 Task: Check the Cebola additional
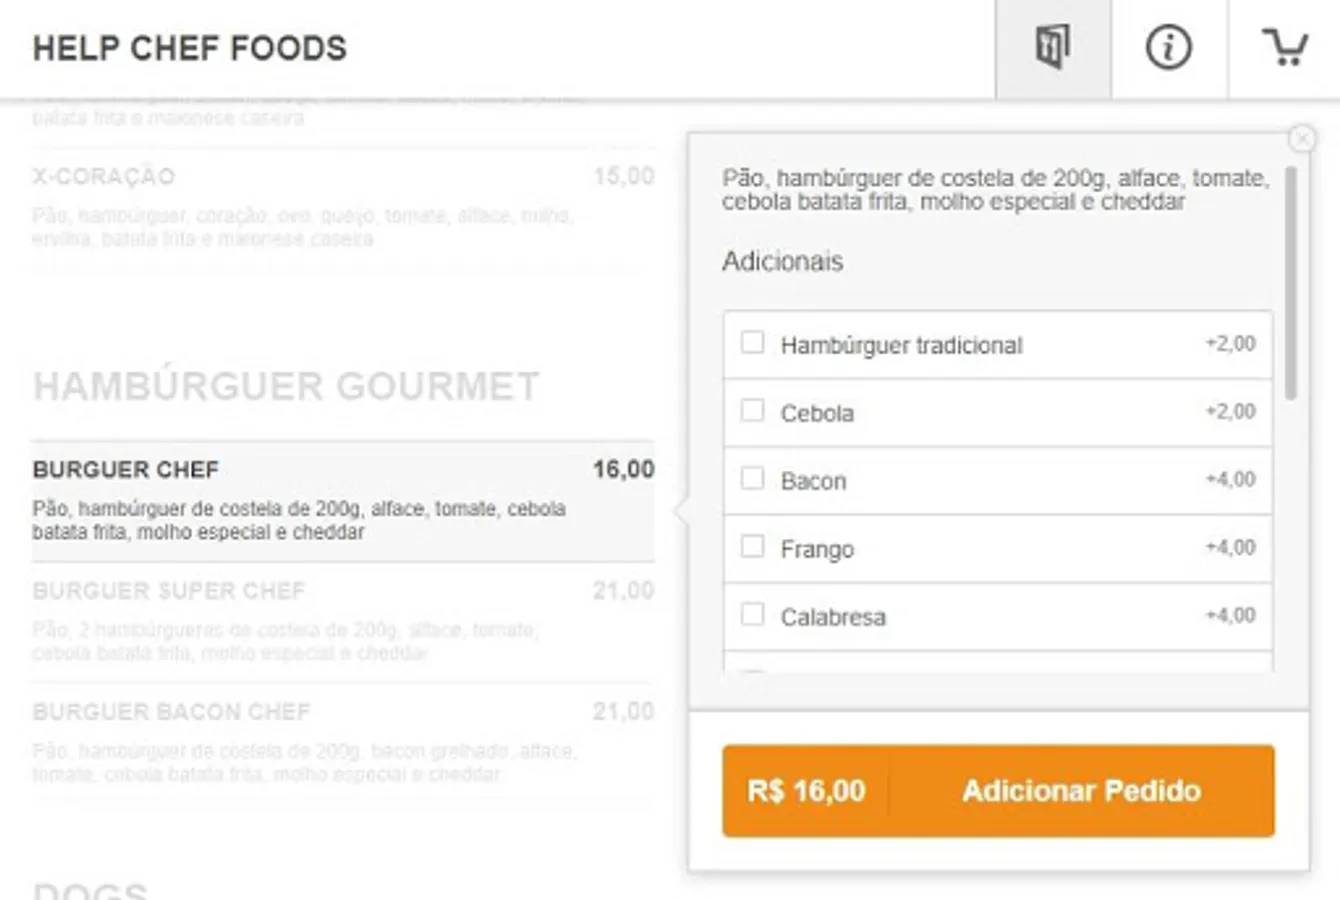(752, 411)
